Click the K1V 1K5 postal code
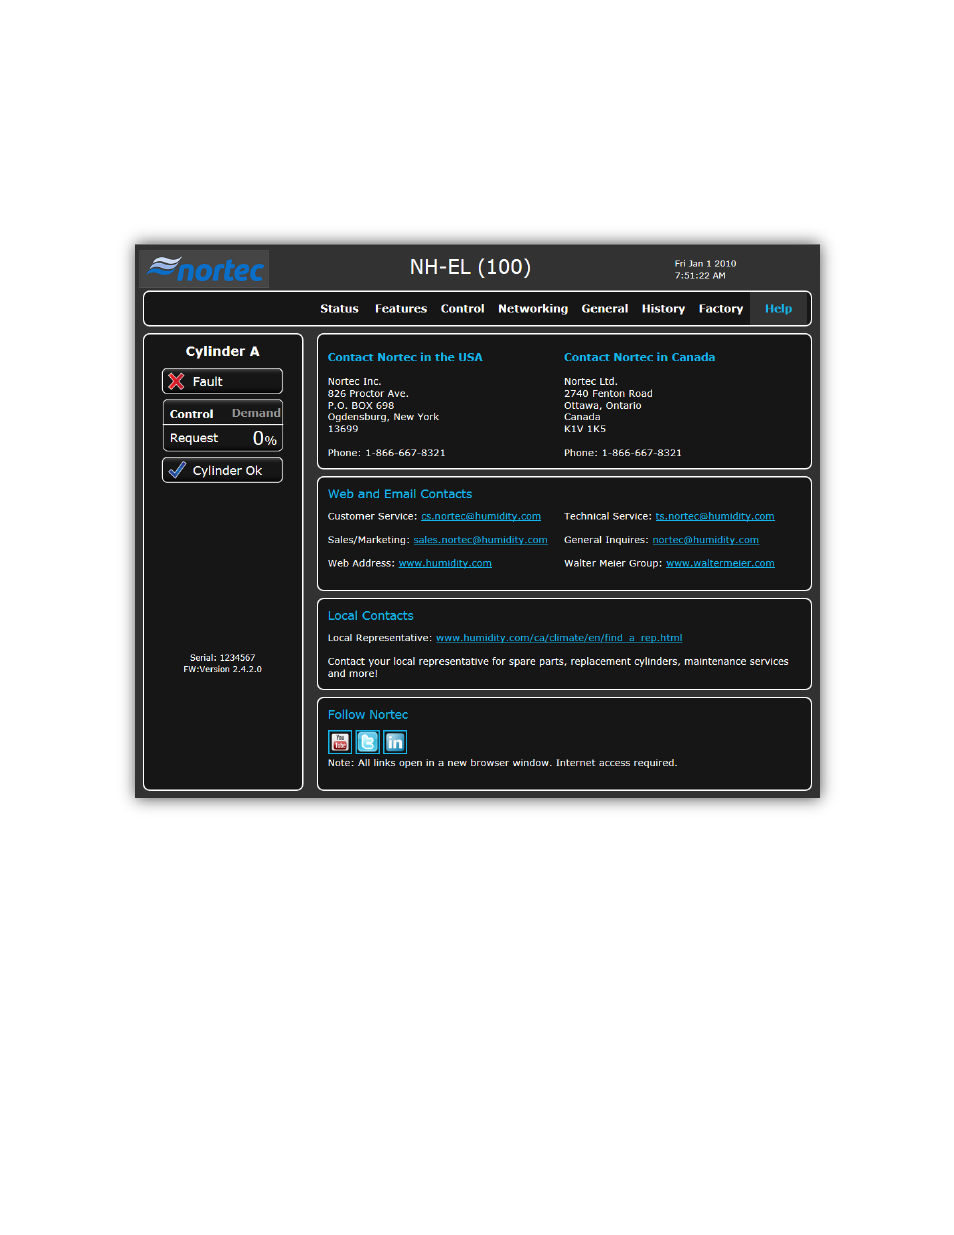954x1235 pixels. (584, 429)
